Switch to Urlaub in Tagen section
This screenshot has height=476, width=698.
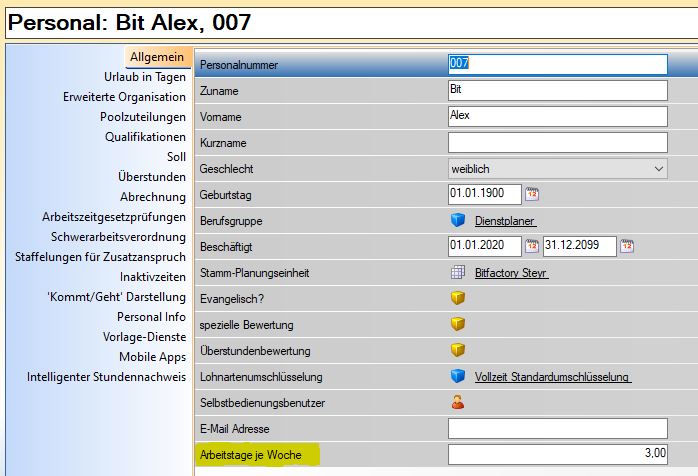click(x=144, y=77)
